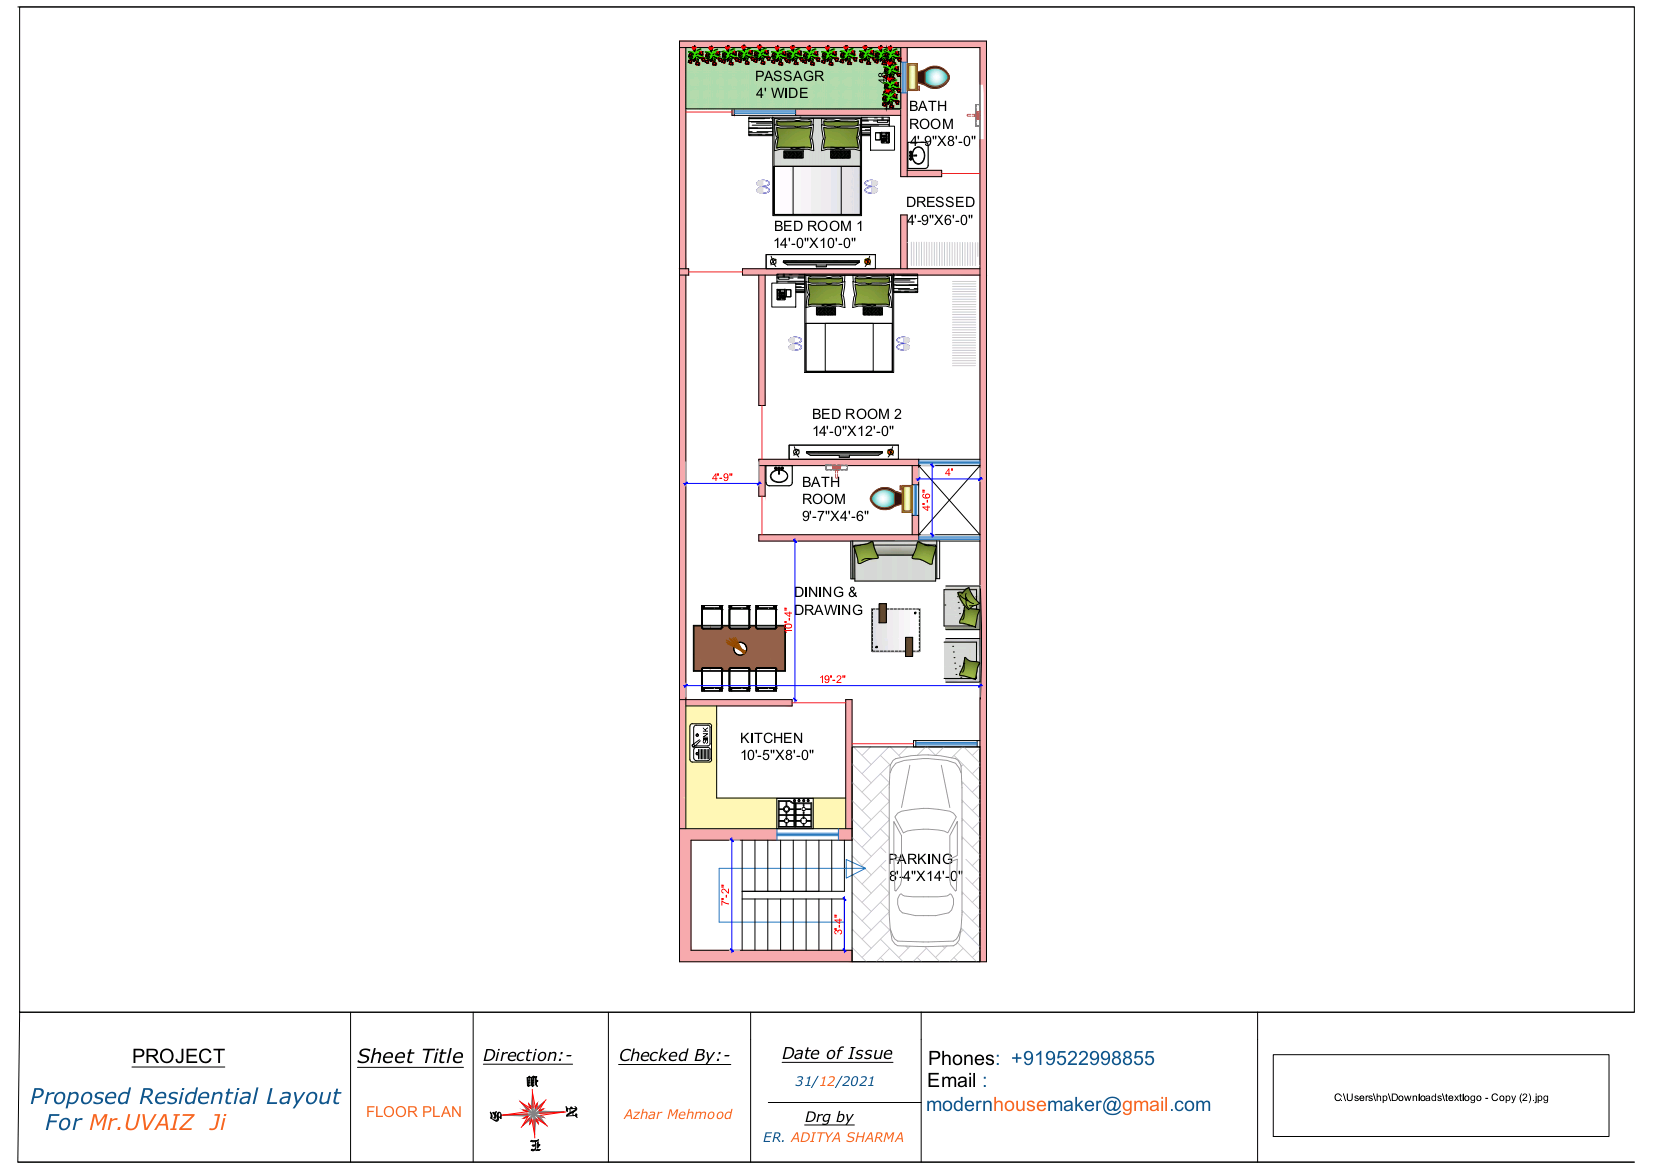This screenshot has width=1653, height=1168.
Task: Click the 7'-2" staircase dimension
Action: [725, 894]
